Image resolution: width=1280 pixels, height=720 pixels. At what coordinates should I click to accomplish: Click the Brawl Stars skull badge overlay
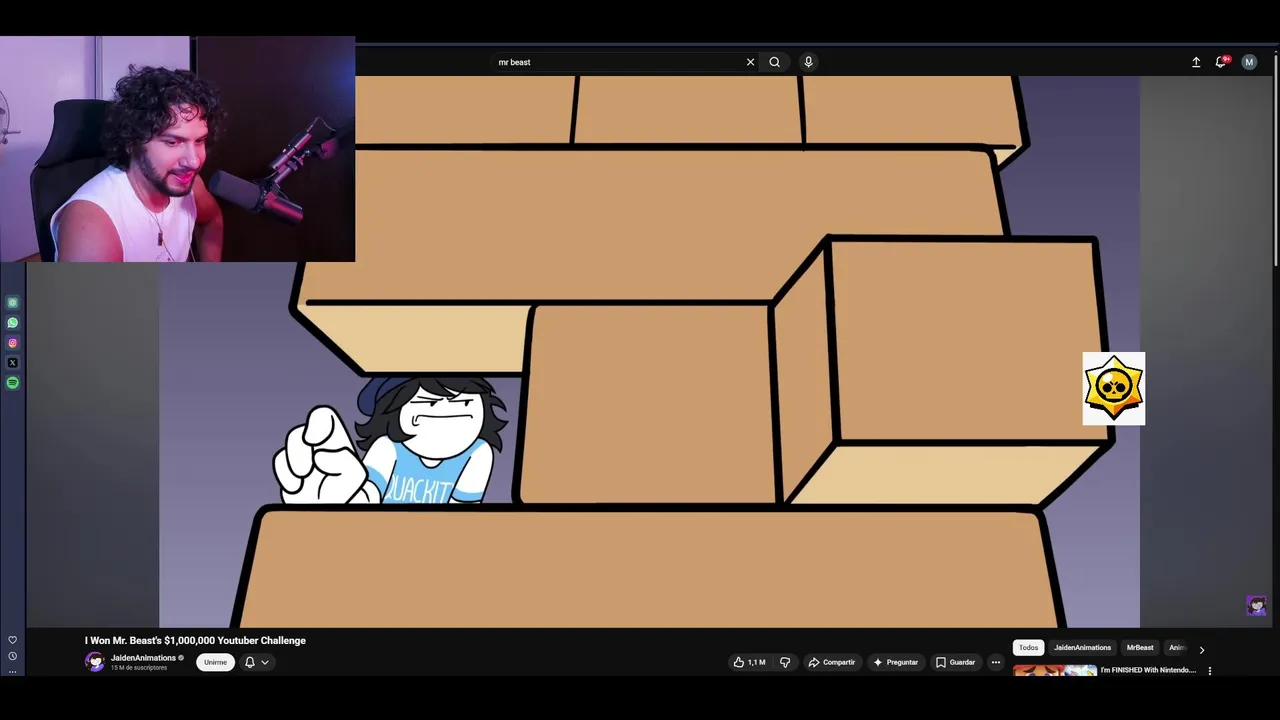tap(1114, 389)
